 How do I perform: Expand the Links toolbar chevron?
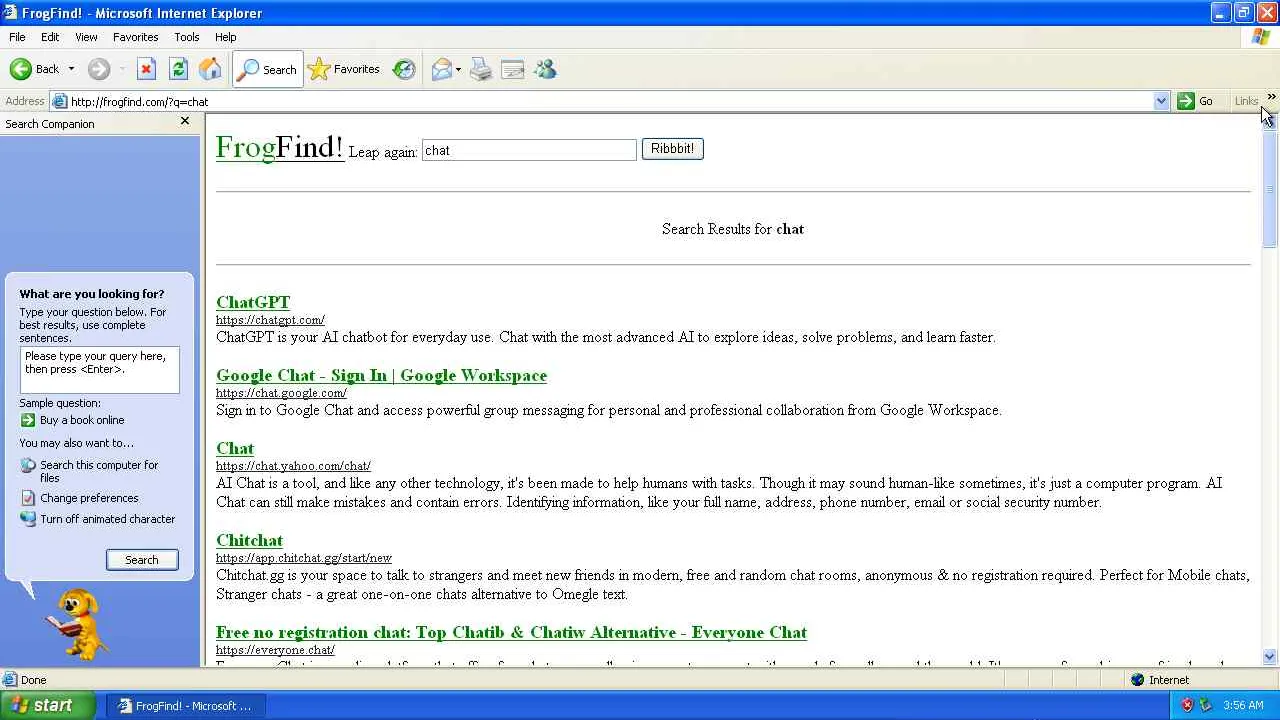tap(1271, 97)
